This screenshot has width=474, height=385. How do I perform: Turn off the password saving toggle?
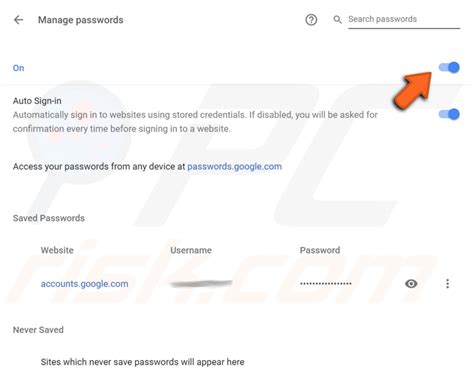[x=449, y=68]
